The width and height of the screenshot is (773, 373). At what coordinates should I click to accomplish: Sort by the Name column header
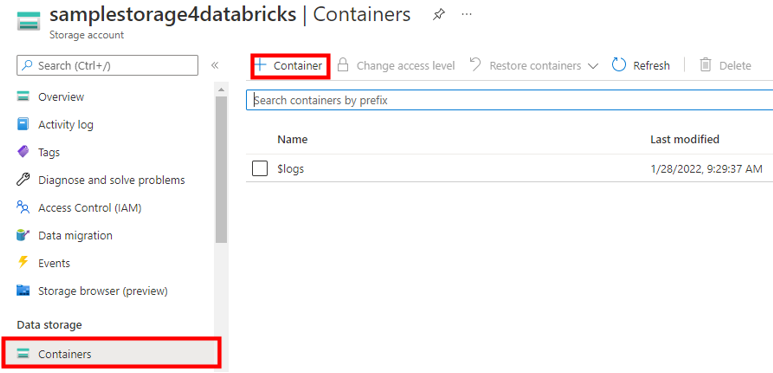292,139
